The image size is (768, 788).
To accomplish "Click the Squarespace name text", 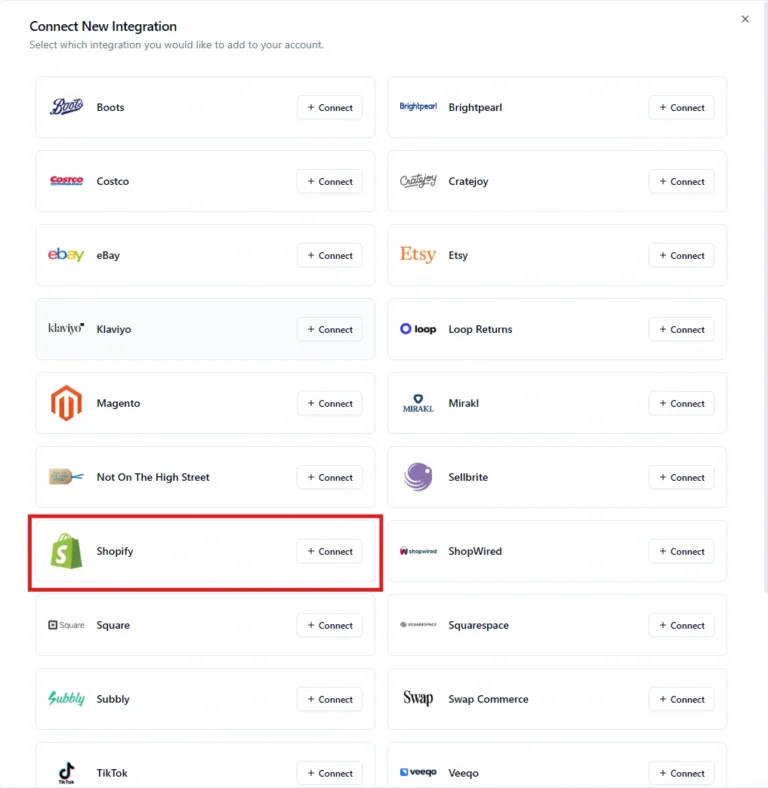I will tap(478, 625).
